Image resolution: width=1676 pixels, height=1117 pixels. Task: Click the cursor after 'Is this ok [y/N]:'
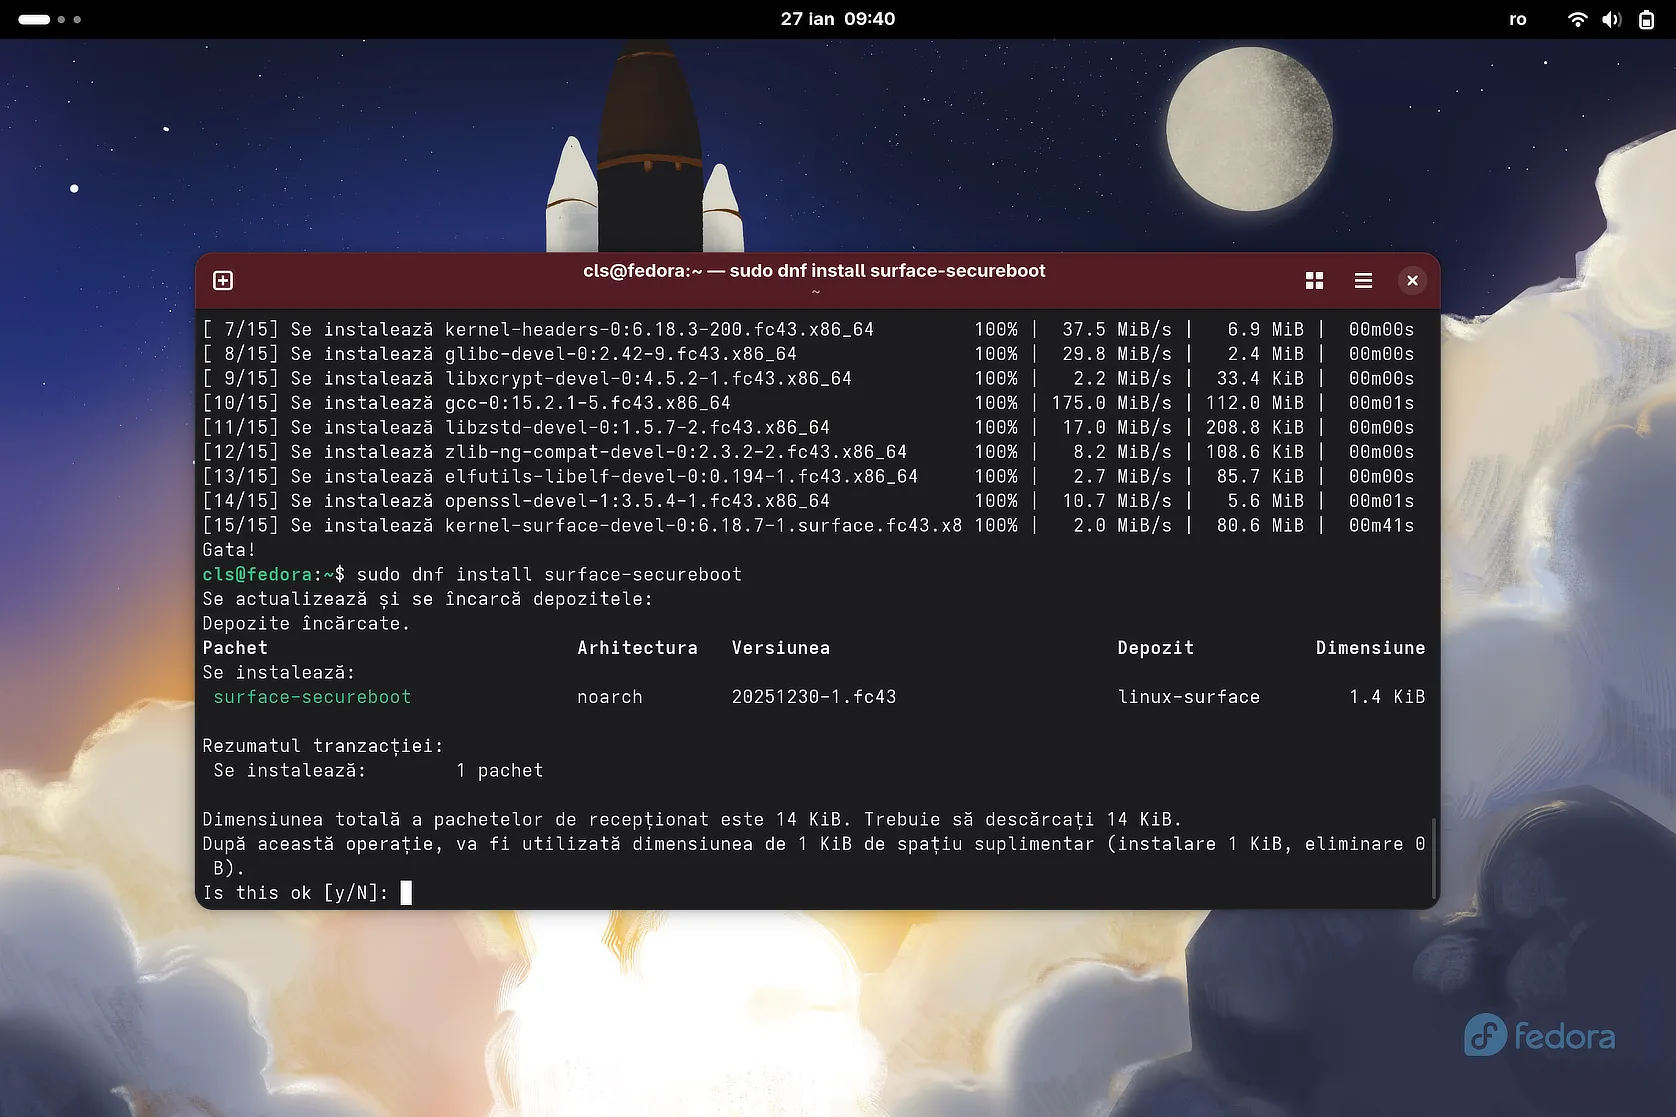tap(406, 893)
